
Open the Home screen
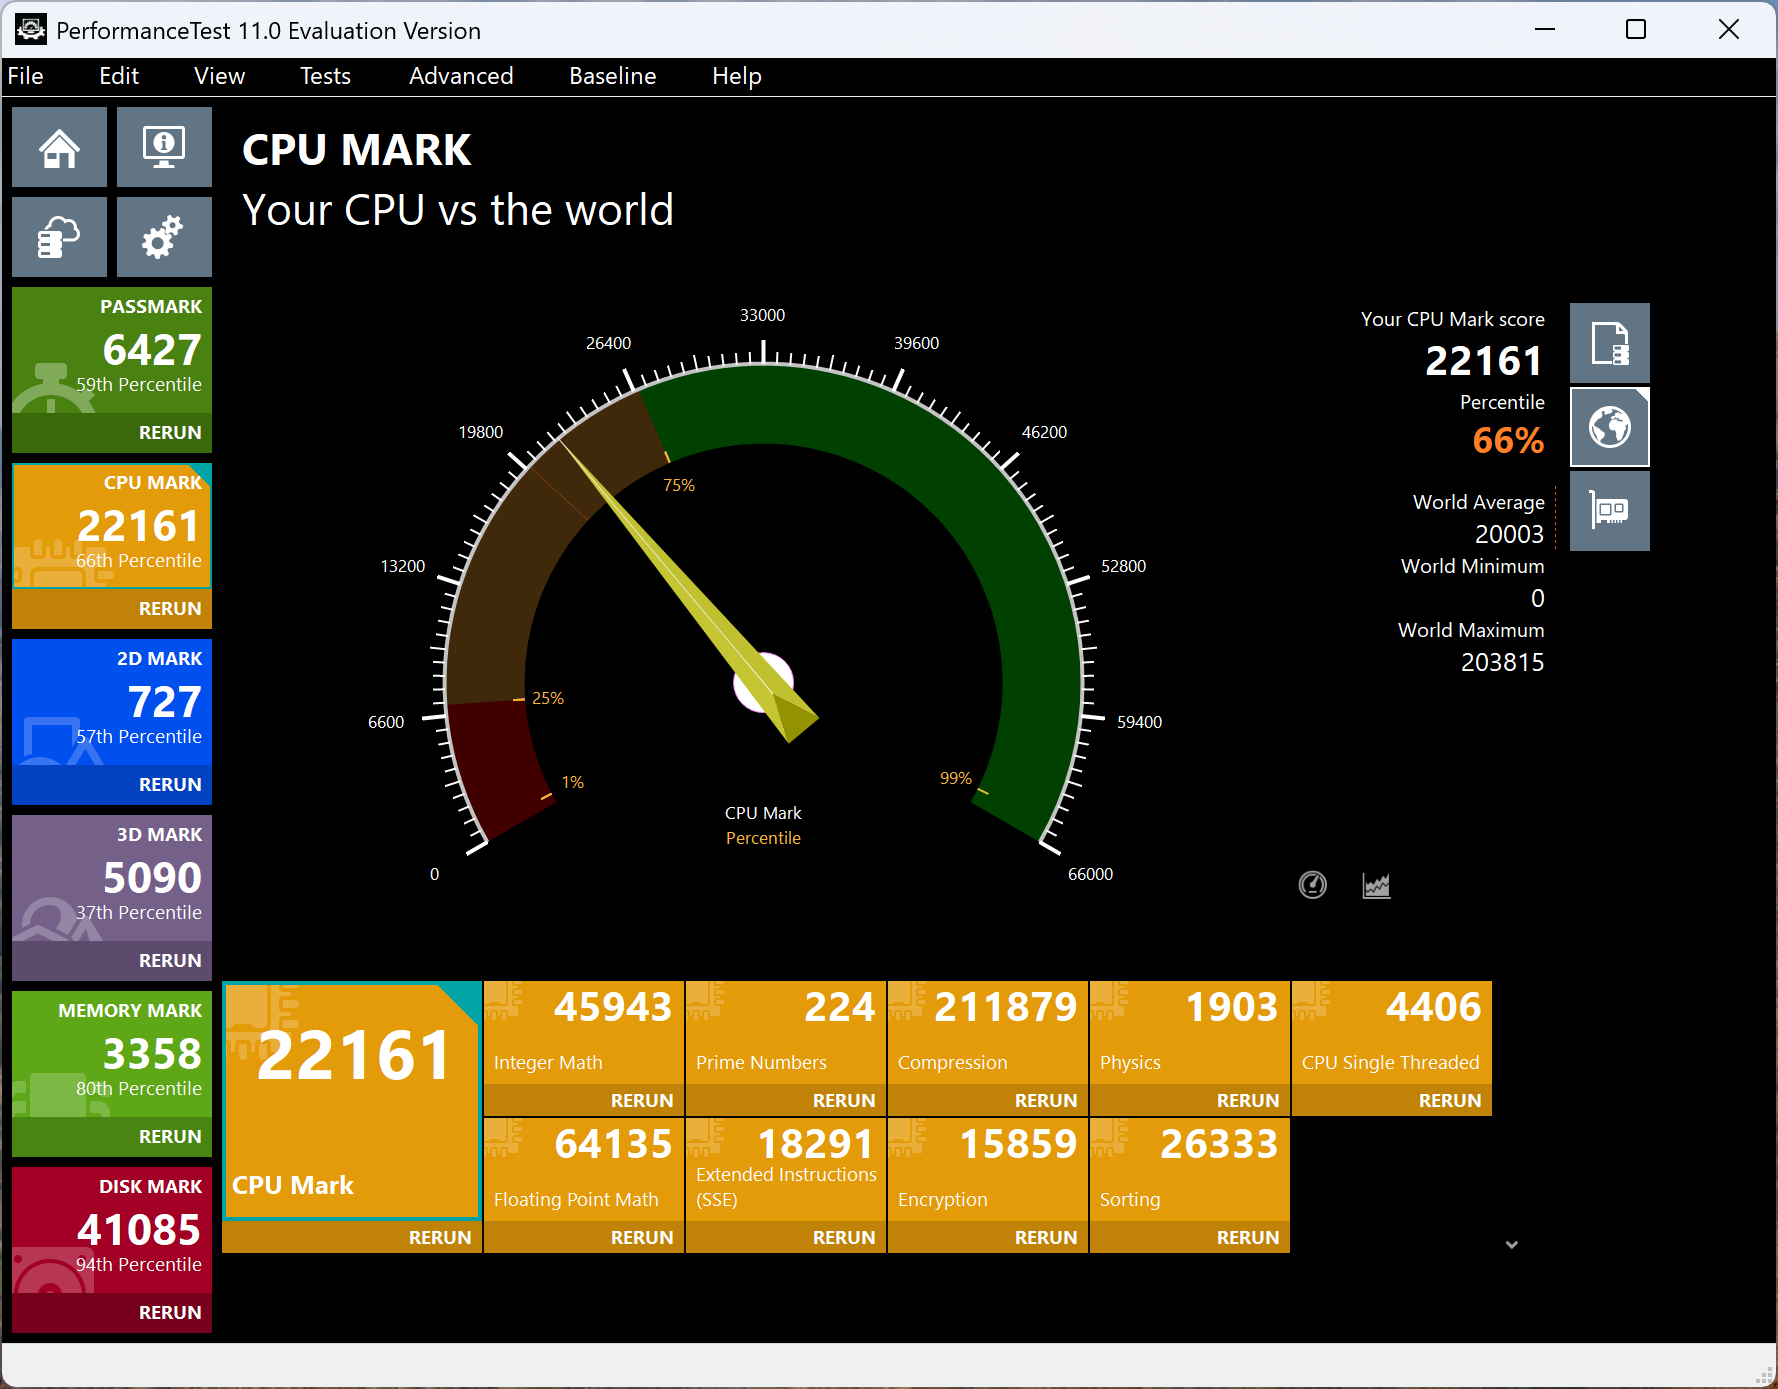click(59, 146)
